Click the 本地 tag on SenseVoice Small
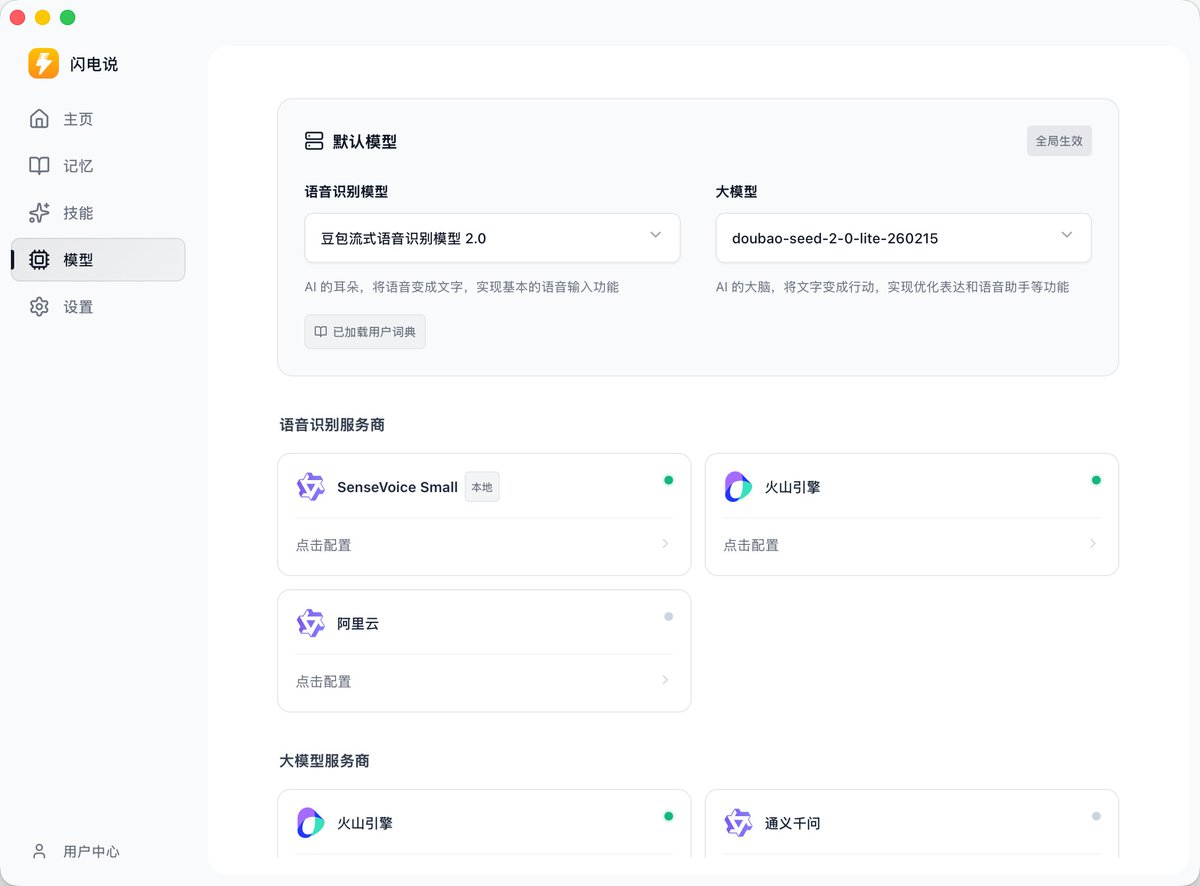This screenshot has height=886, width=1200. click(x=482, y=487)
